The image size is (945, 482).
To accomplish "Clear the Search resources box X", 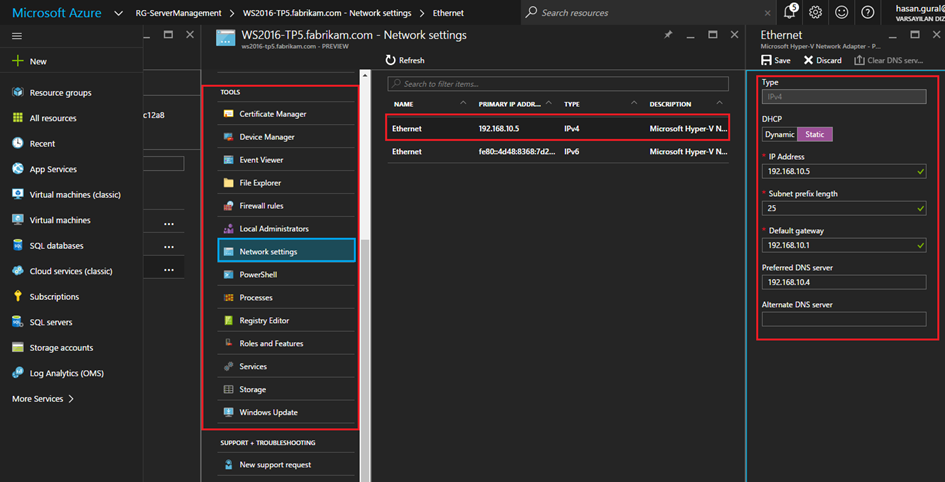I will 767,13.
